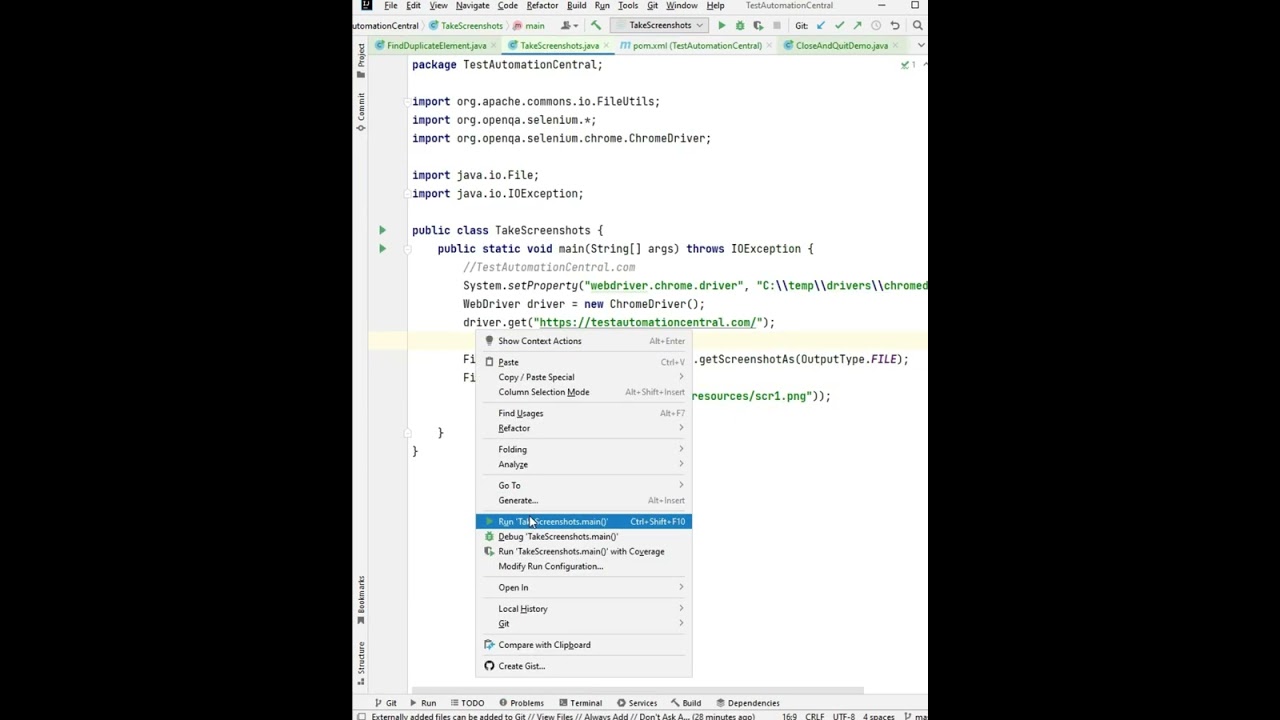Image resolution: width=1280 pixels, height=720 pixels.
Task: Open the Services tool window tab
Action: click(x=637, y=703)
